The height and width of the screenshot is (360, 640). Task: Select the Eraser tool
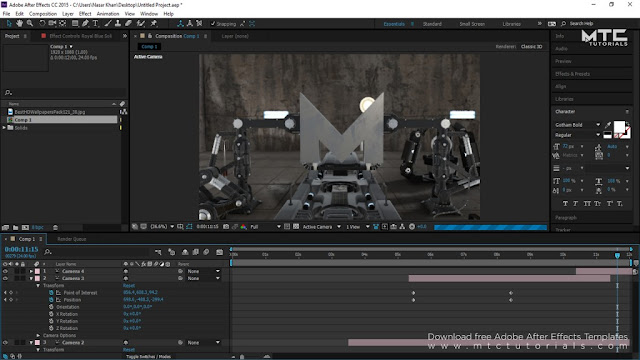[128, 24]
